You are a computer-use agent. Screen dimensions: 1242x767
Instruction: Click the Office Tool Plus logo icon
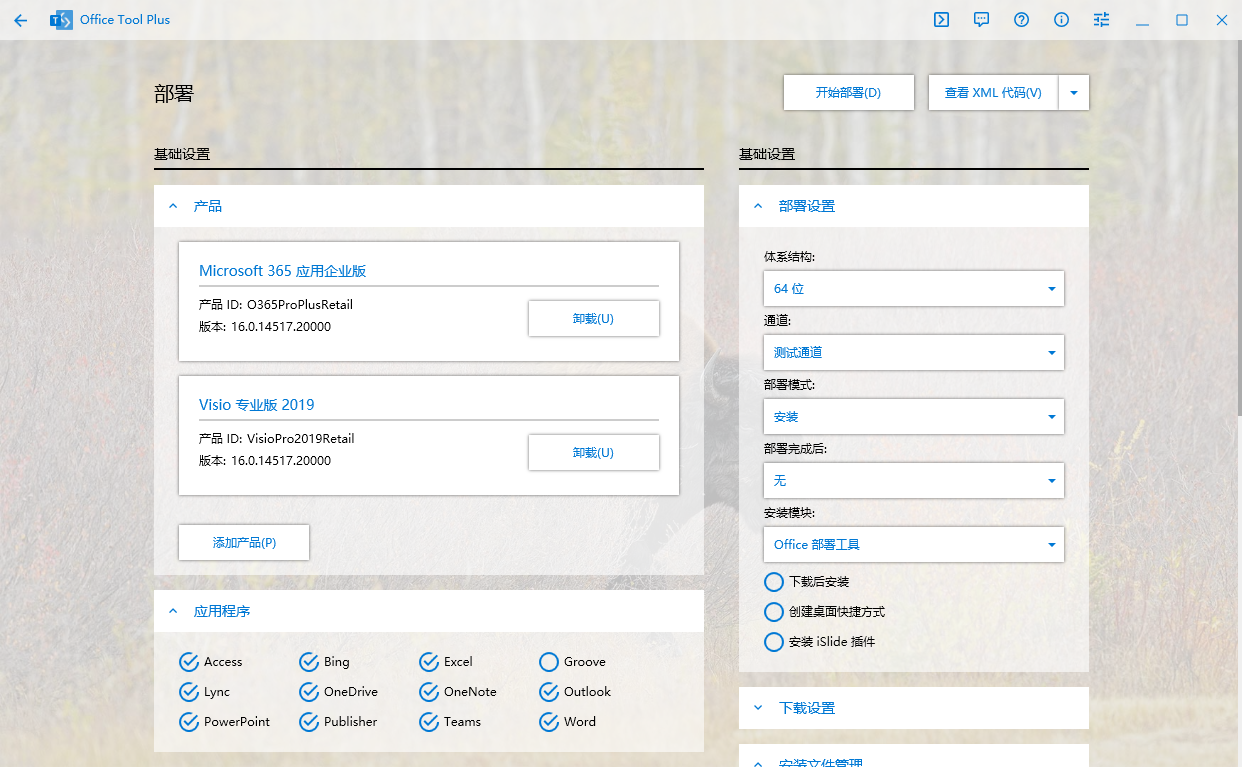coord(61,20)
